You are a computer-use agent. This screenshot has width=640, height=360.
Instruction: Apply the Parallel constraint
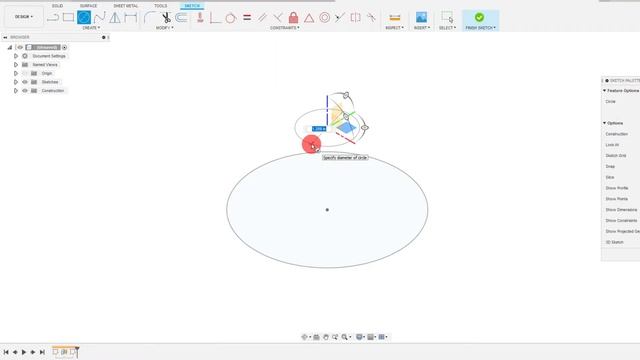pos(262,18)
